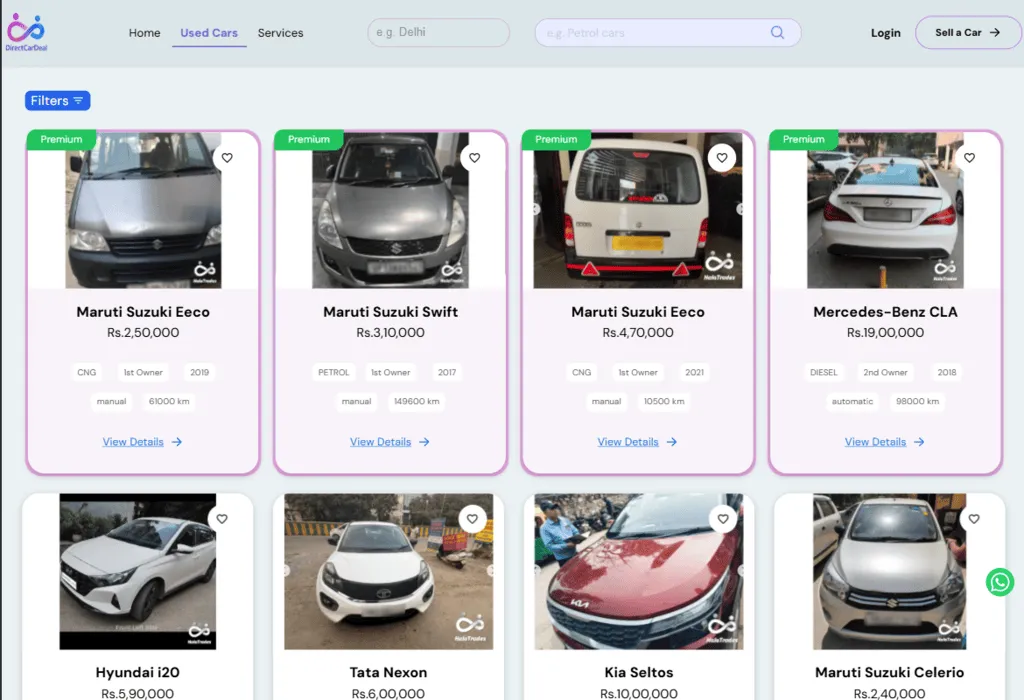This screenshot has width=1024, height=700.
Task: Focus the "e.g. Petrol cars" search field
Action: click(667, 33)
